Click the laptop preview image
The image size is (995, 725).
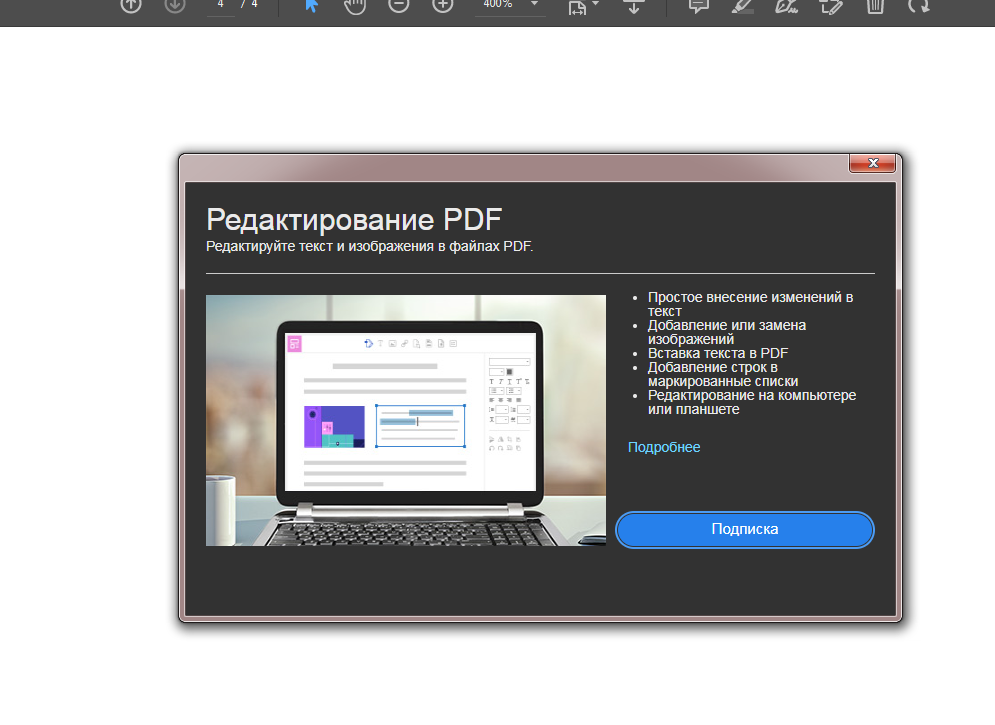click(x=405, y=420)
